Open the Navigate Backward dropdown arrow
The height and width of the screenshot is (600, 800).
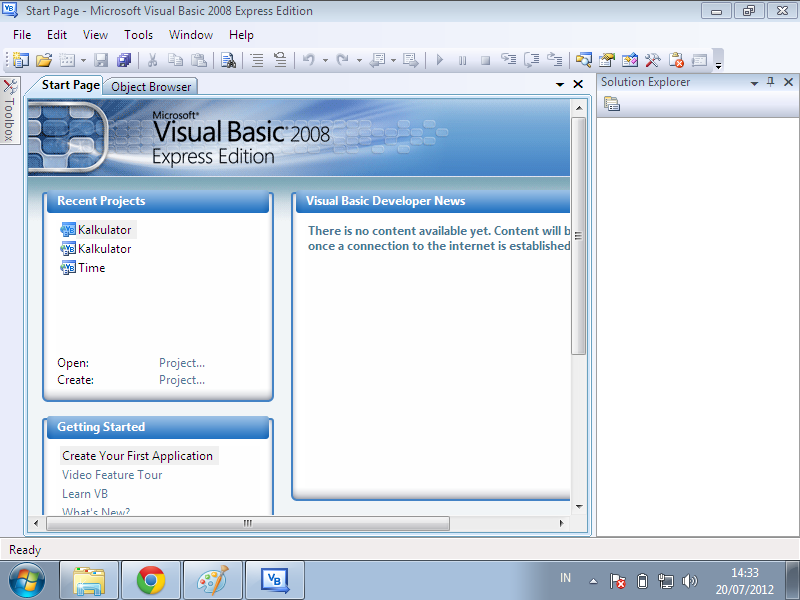coord(393,61)
